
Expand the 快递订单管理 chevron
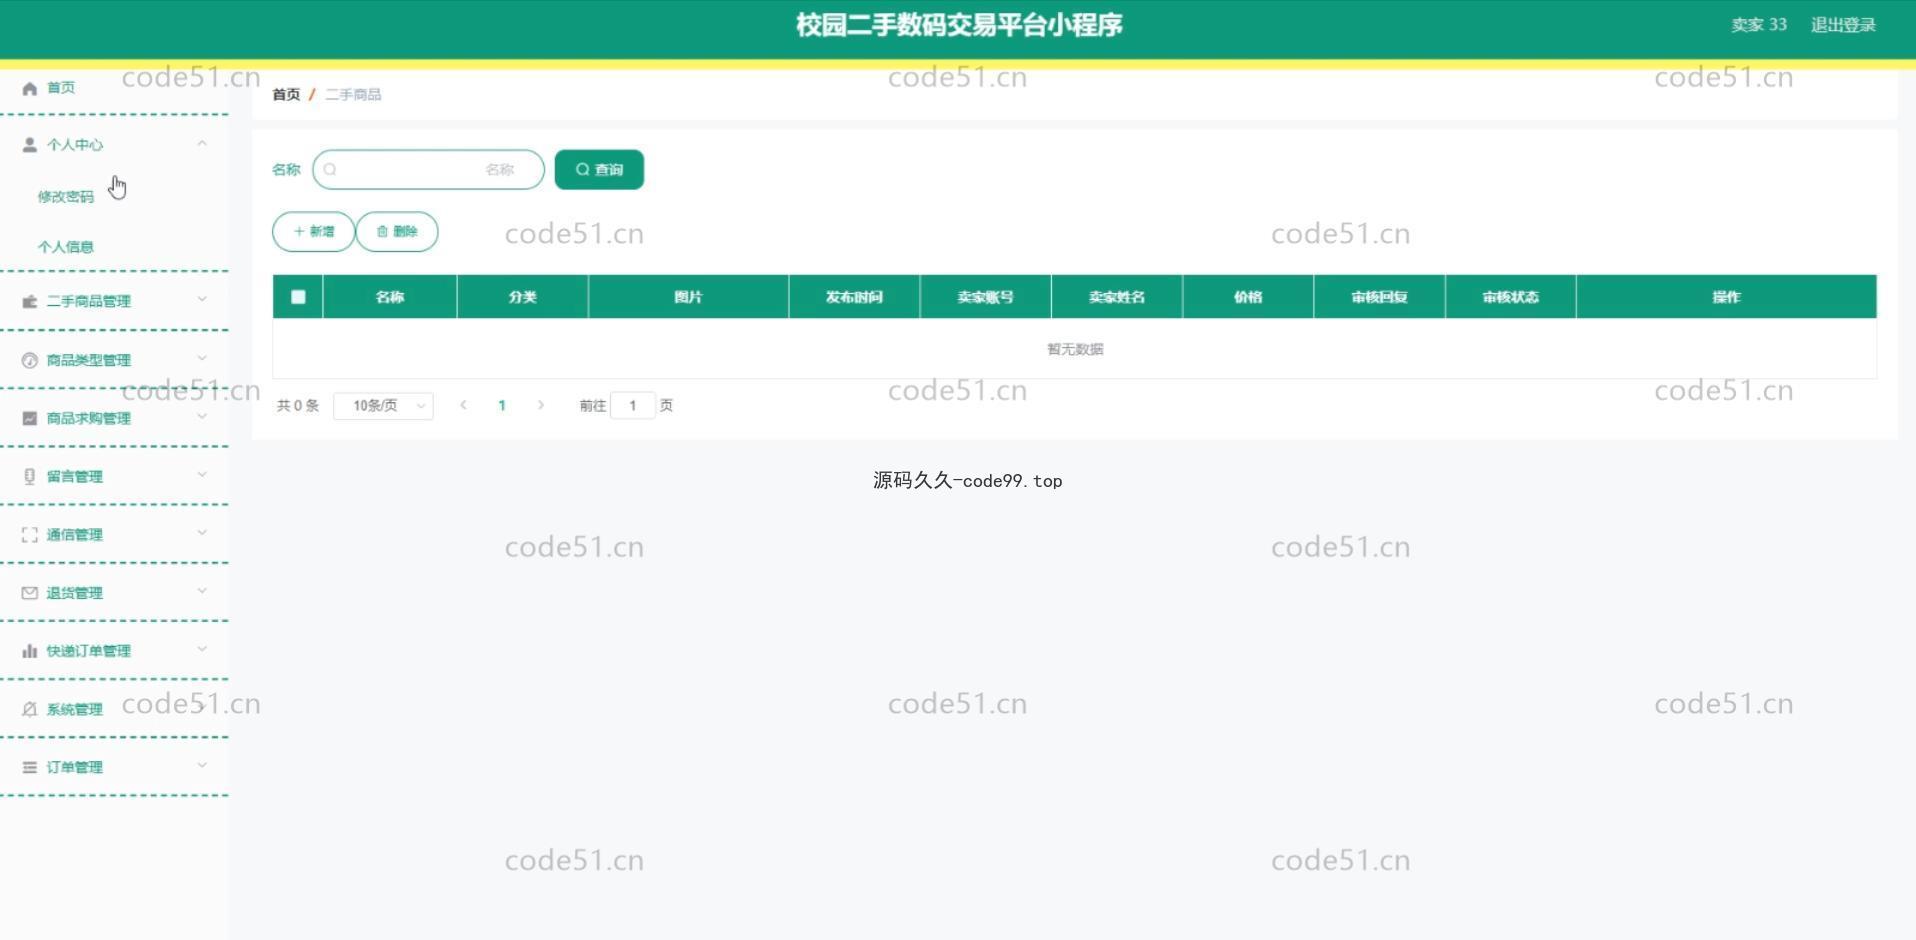click(x=202, y=649)
